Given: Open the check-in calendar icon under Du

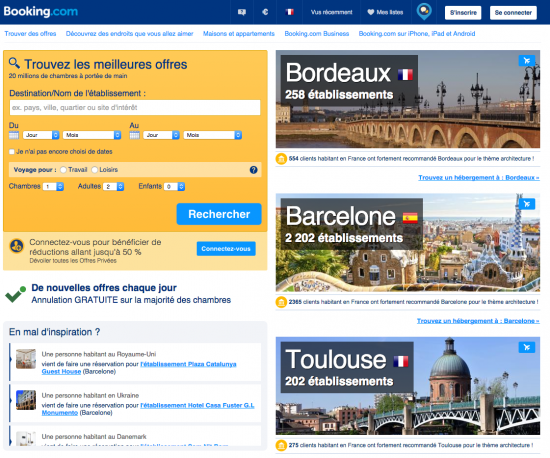Looking at the screenshot, I should 14,135.
